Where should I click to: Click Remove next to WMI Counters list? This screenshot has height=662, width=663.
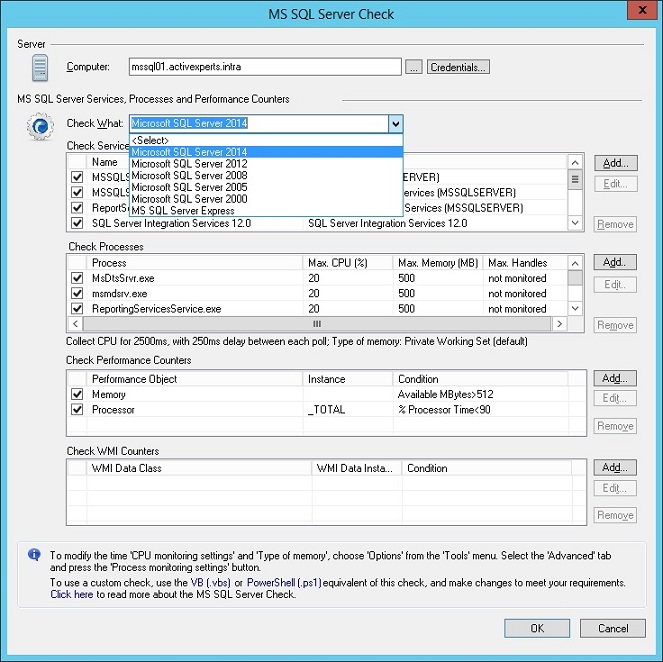click(x=615, y=515)
